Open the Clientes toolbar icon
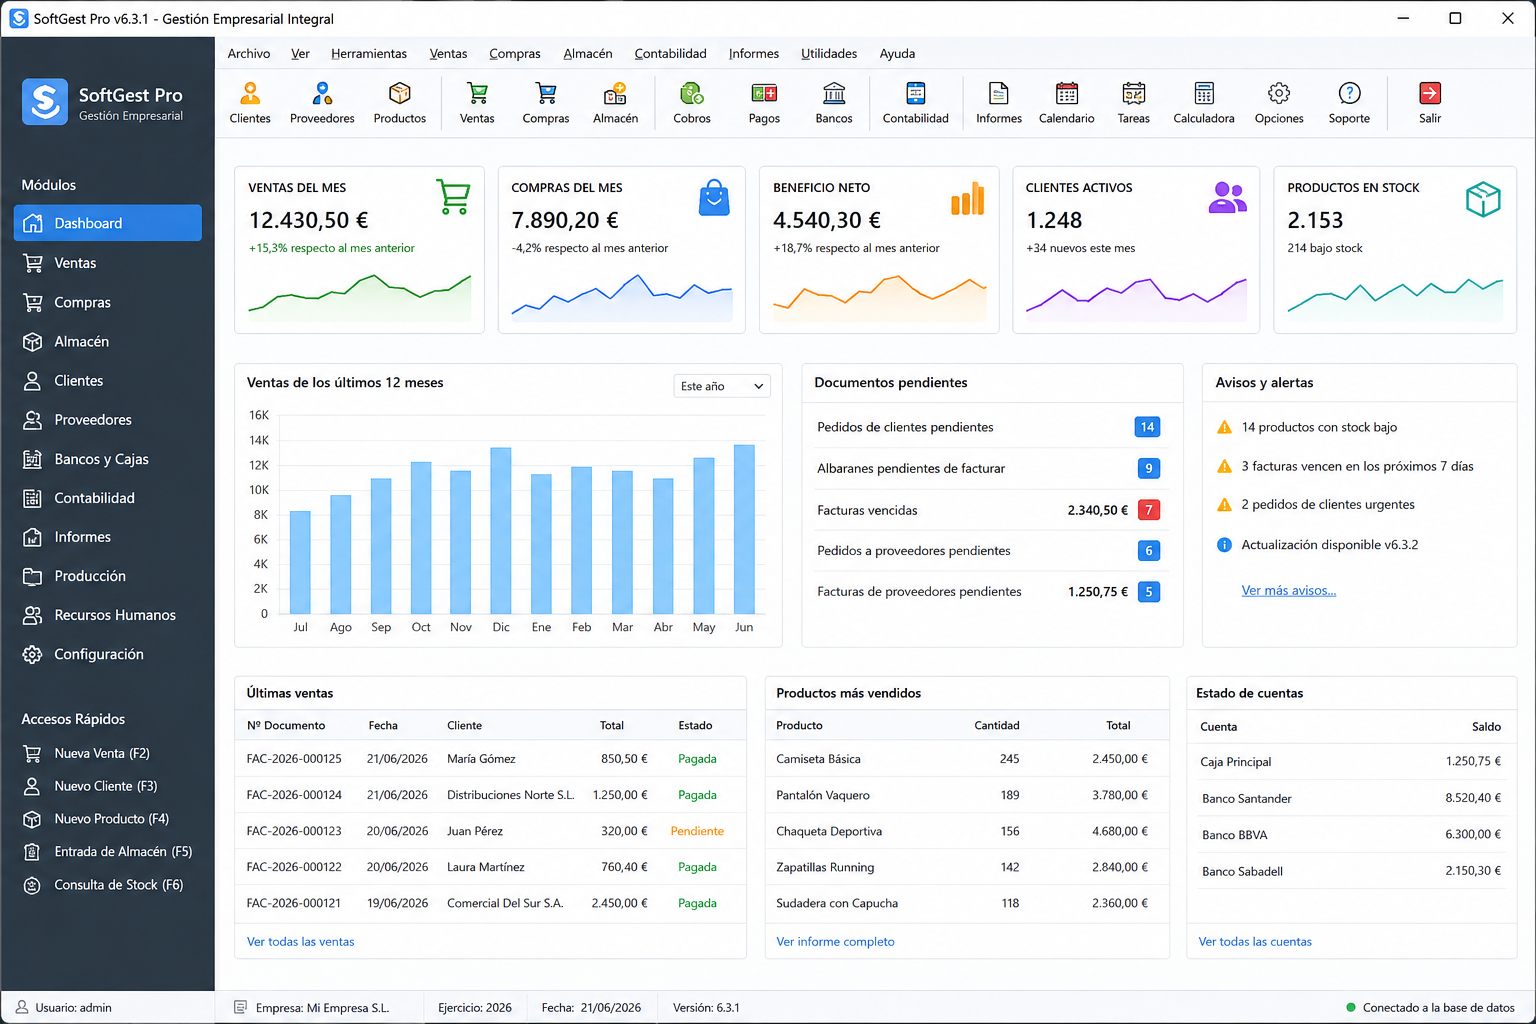The width and height of the screenshot is (1536, 1024). [x=250, y=103]
